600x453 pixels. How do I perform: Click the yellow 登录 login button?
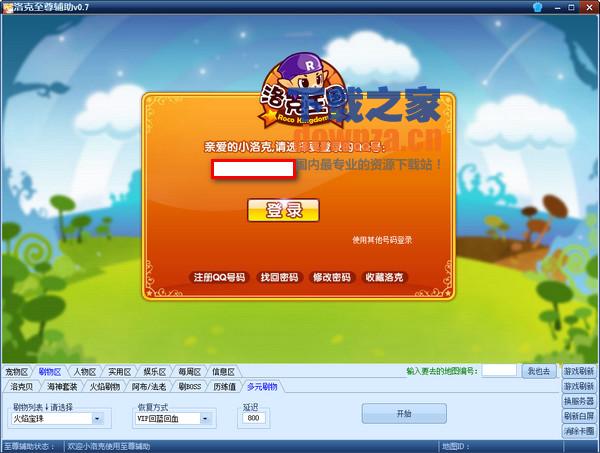coord(283,210)
